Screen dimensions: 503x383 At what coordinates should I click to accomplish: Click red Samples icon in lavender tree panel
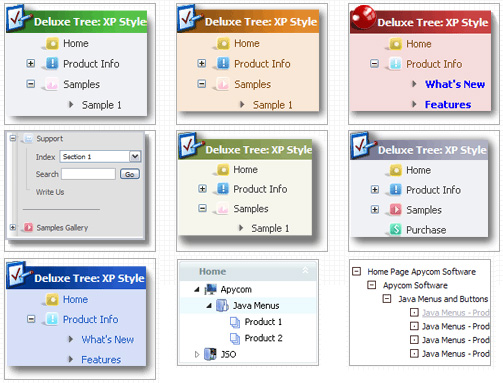click(x=395, y=210)
